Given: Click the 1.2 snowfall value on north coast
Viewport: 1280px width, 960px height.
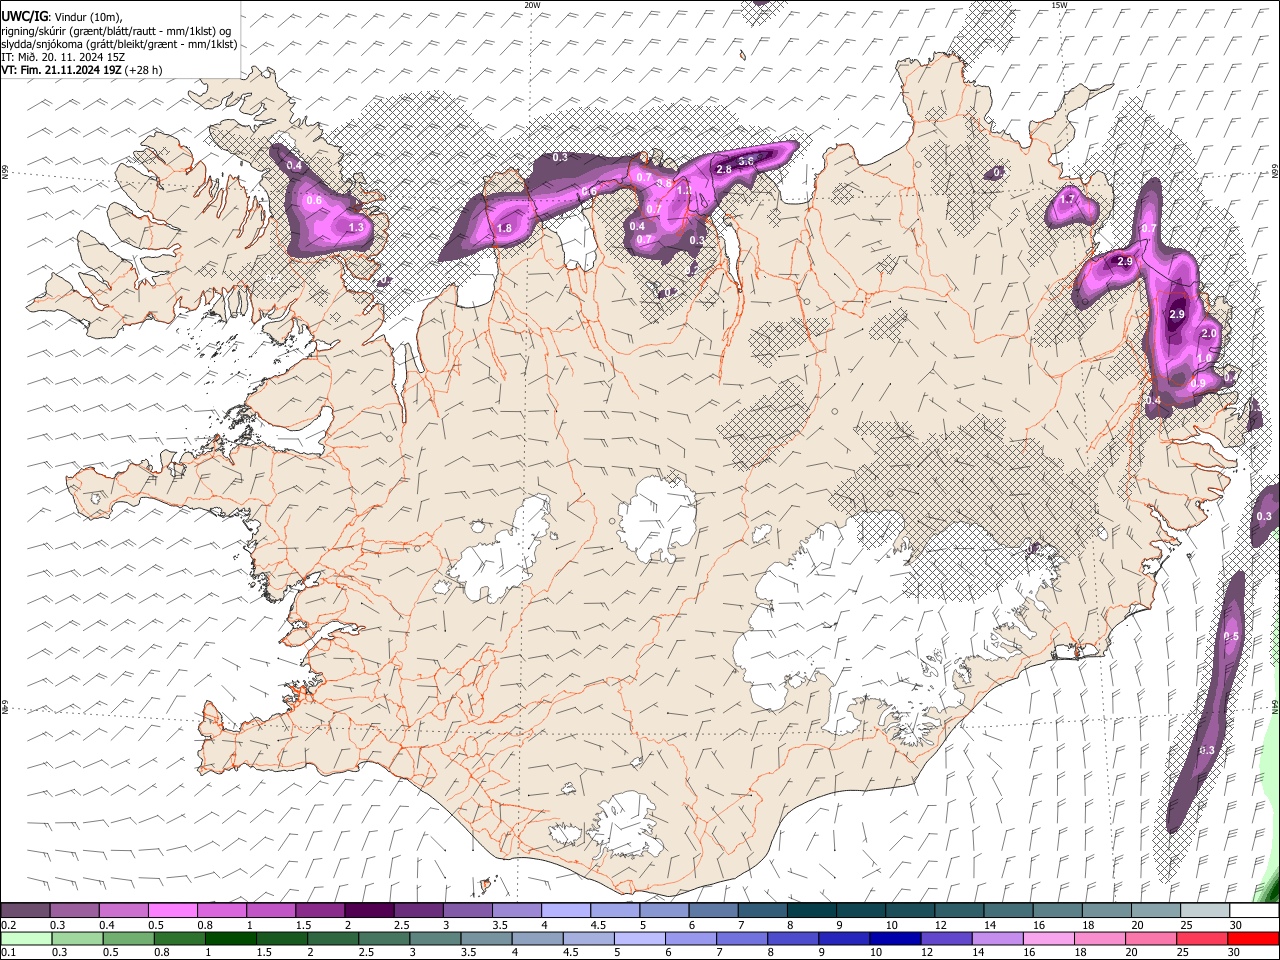Looking at the screenshot, I should coord(685,189).
